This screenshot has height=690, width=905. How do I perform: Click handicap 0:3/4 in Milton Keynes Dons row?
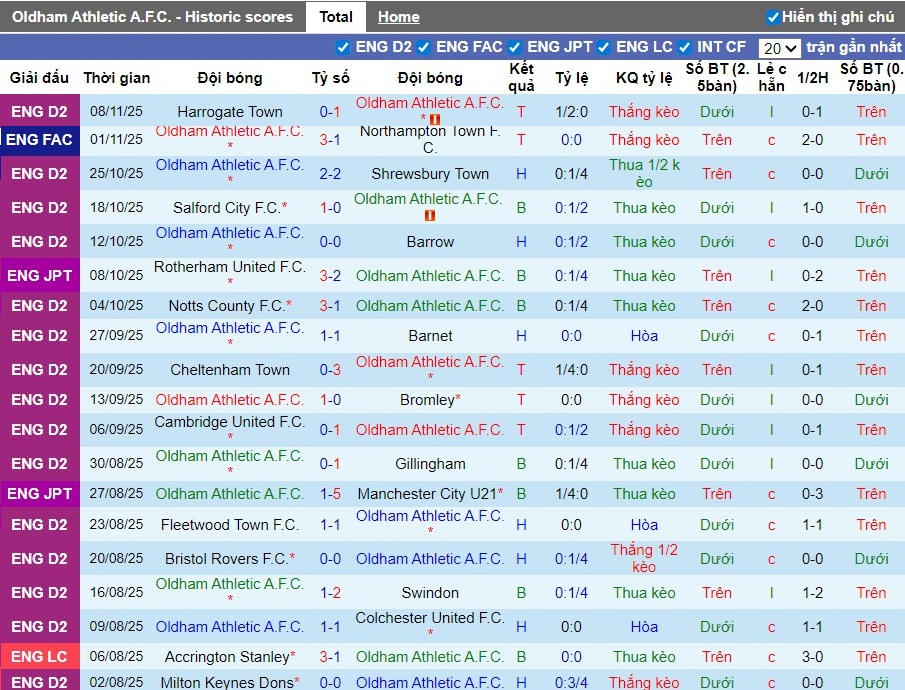571,682
